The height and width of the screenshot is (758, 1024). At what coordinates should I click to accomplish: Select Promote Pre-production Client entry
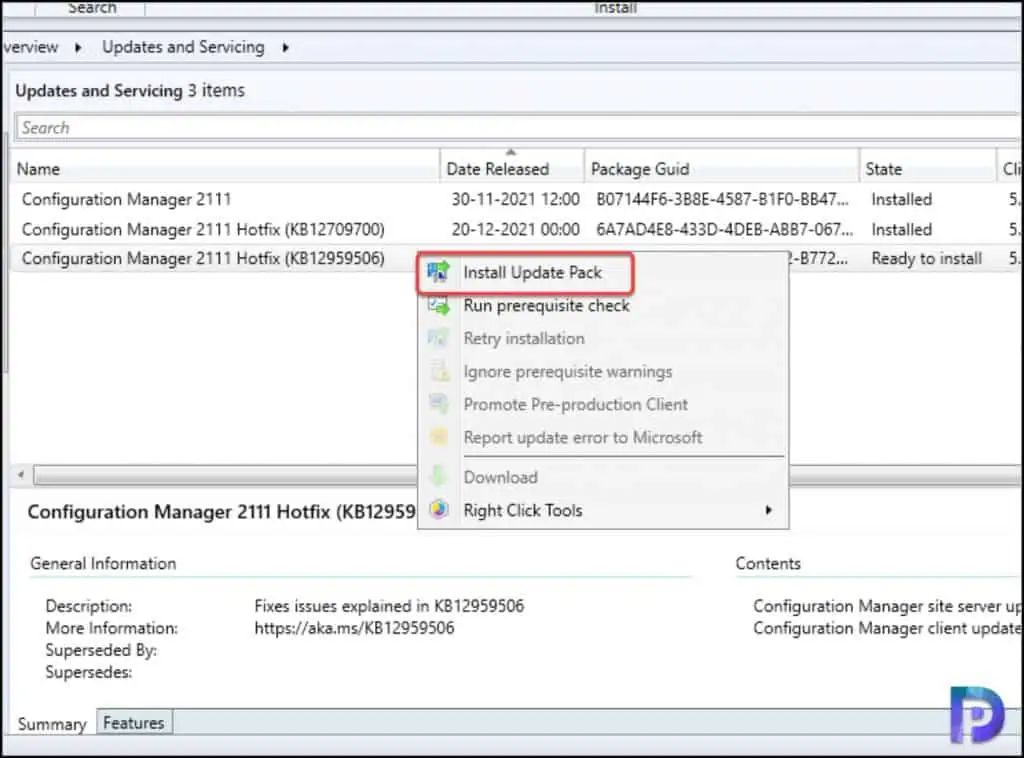click(x=575, y=404)
